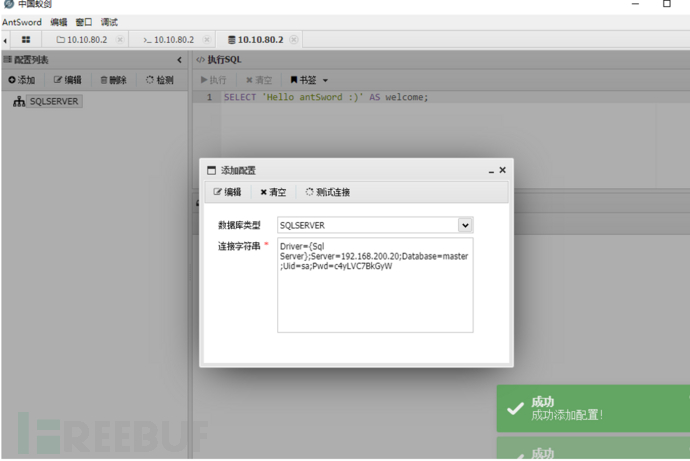Minimize the 添加配置 dialog
Viewport: 690px width, 461px height.
coord(491,171)
